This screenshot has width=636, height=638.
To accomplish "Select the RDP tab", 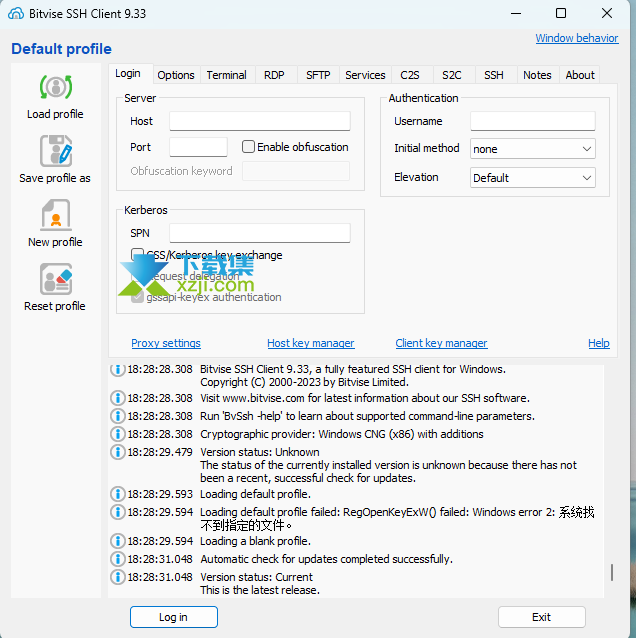I will pos(274,75).
